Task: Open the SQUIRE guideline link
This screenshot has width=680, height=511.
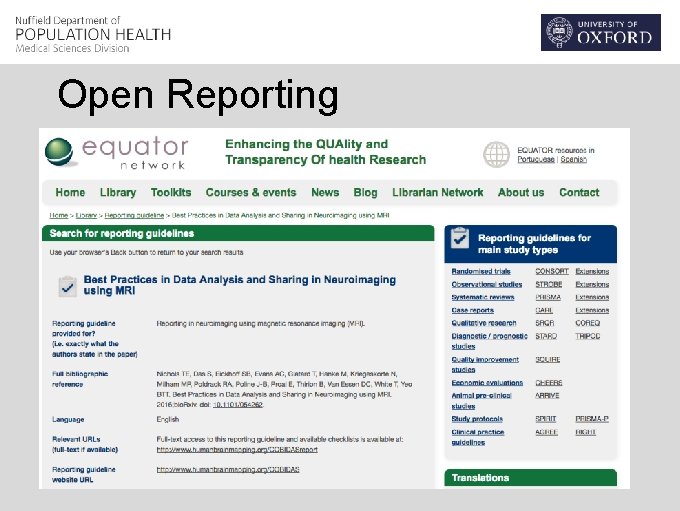Action: pos(548,360)
